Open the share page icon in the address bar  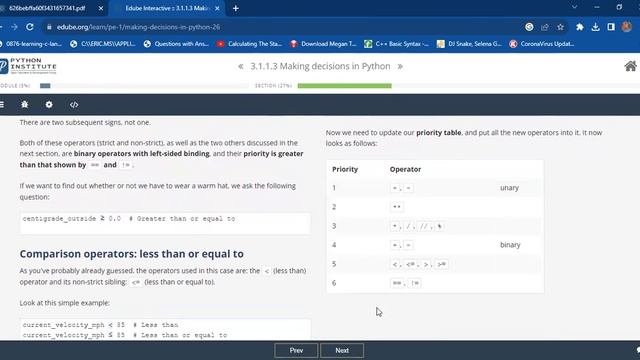(x=544, y=27)
